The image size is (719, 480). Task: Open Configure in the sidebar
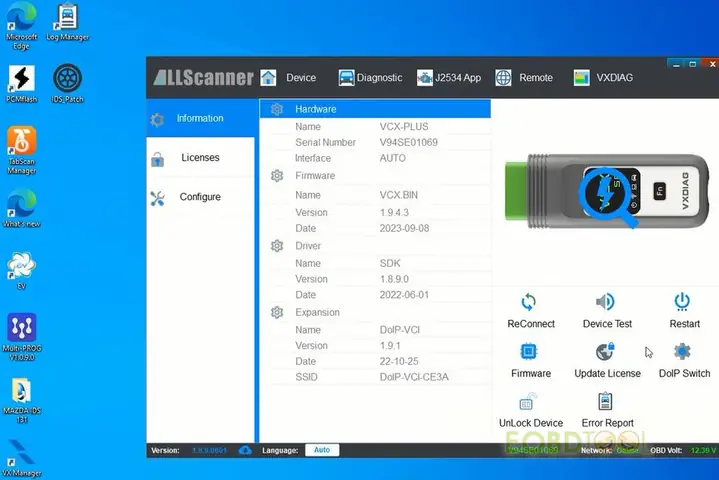(x=199, y=197)
